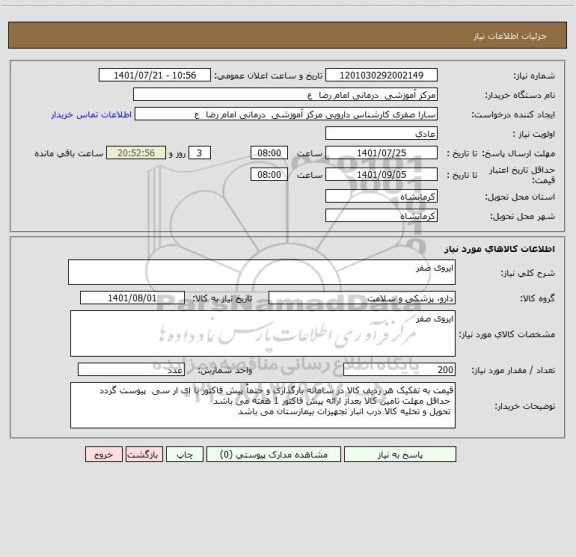Click the اطلاعات کالاهای مورد نیاز heading
This screenshot has height=557, width=576.
(500, 249)
